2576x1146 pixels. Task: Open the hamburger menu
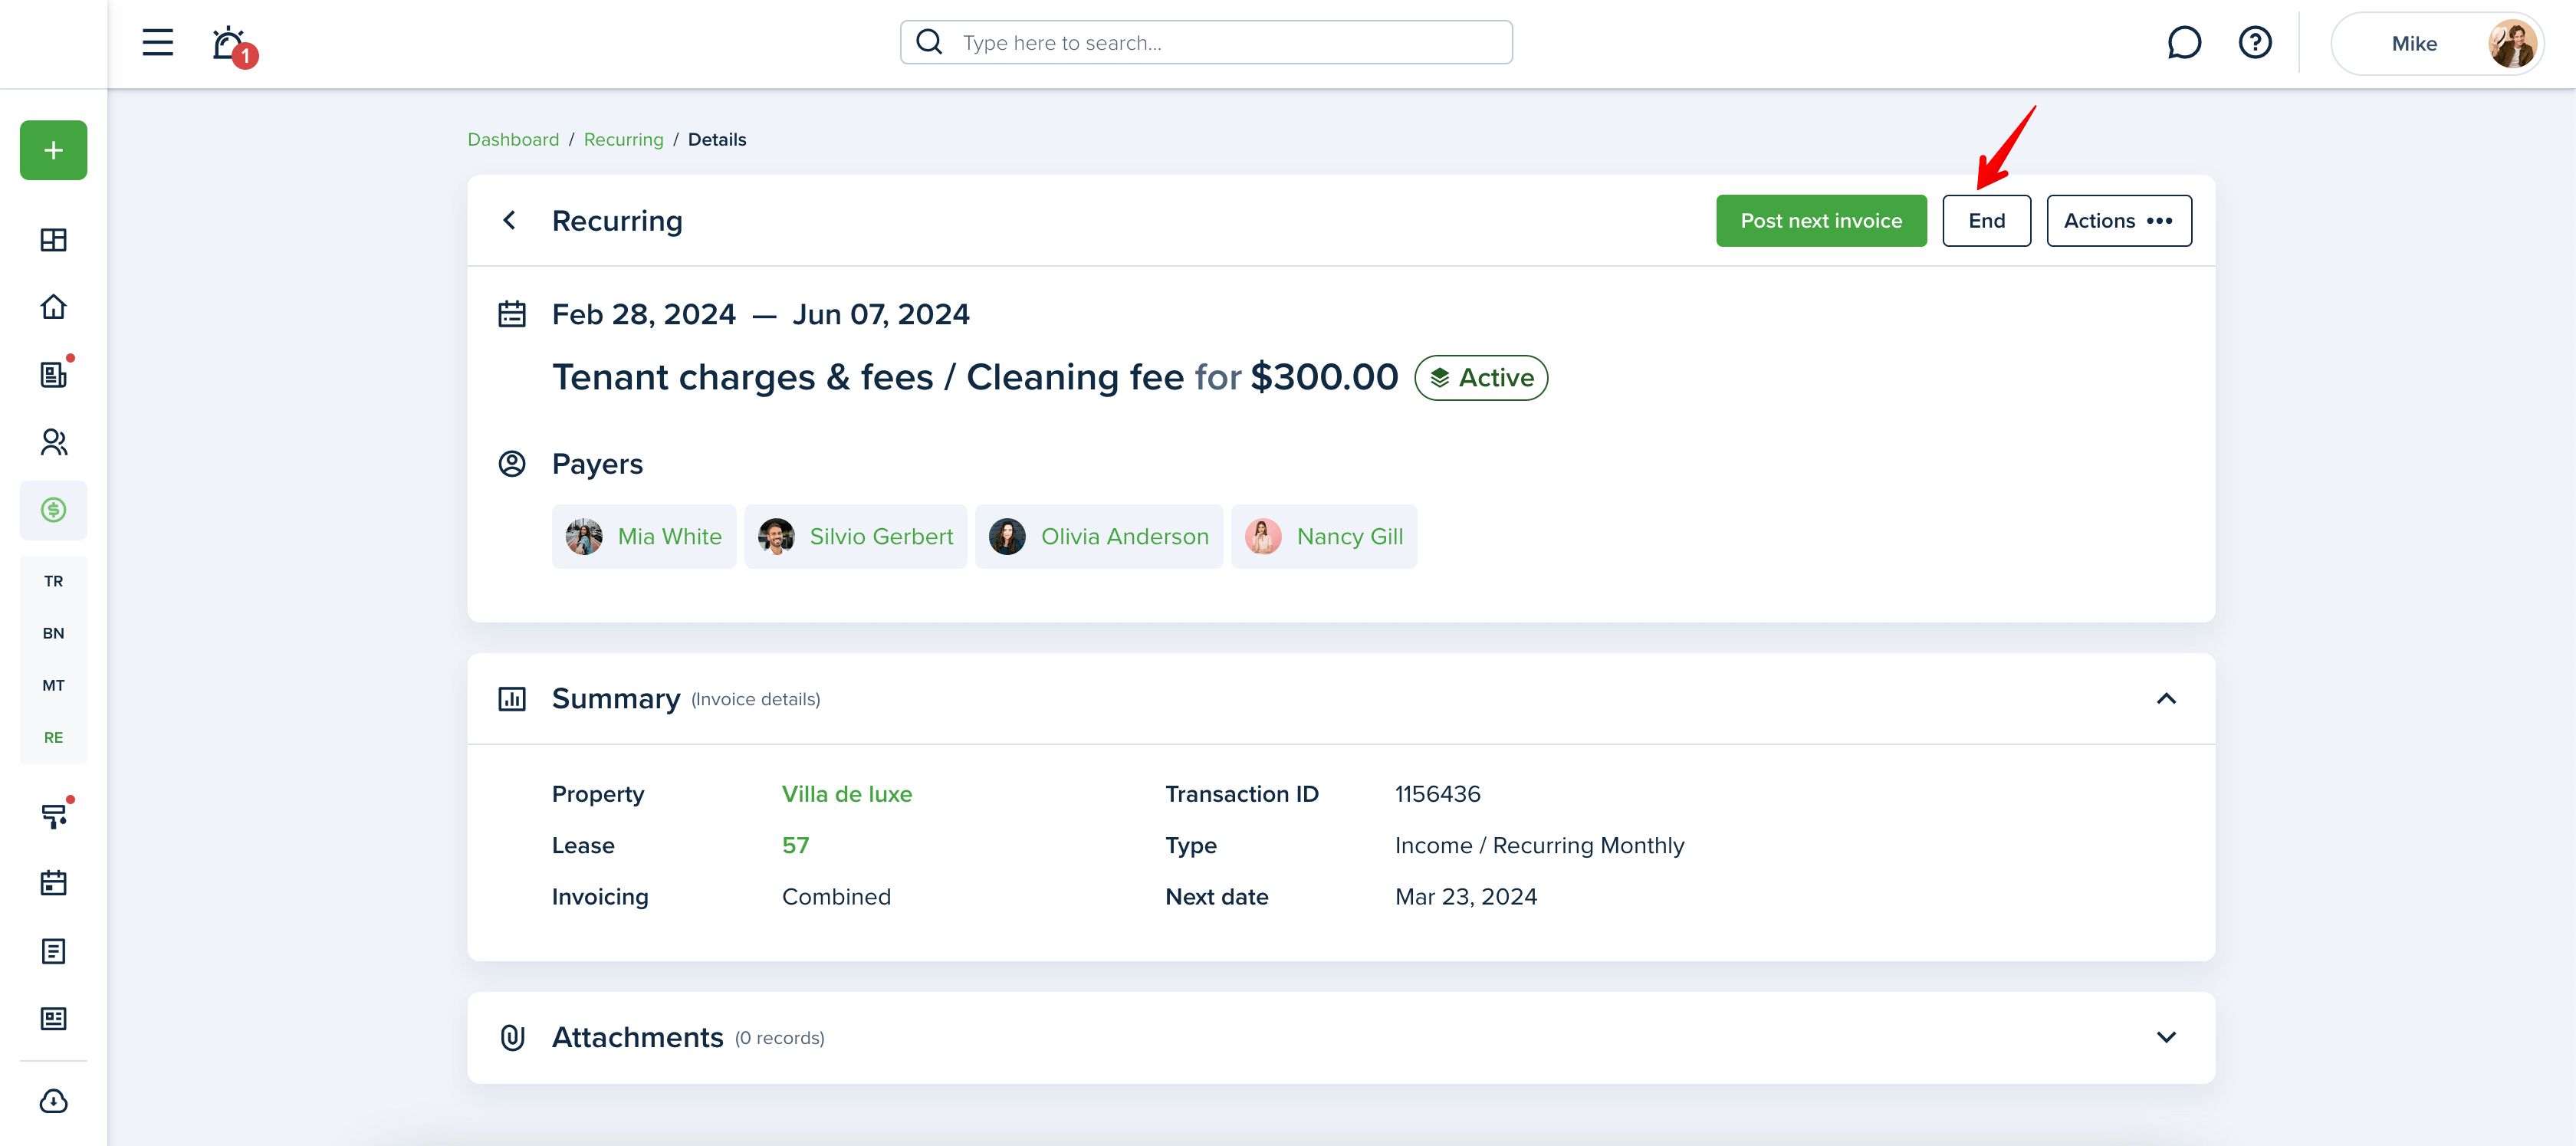click(x=157, y=43)
